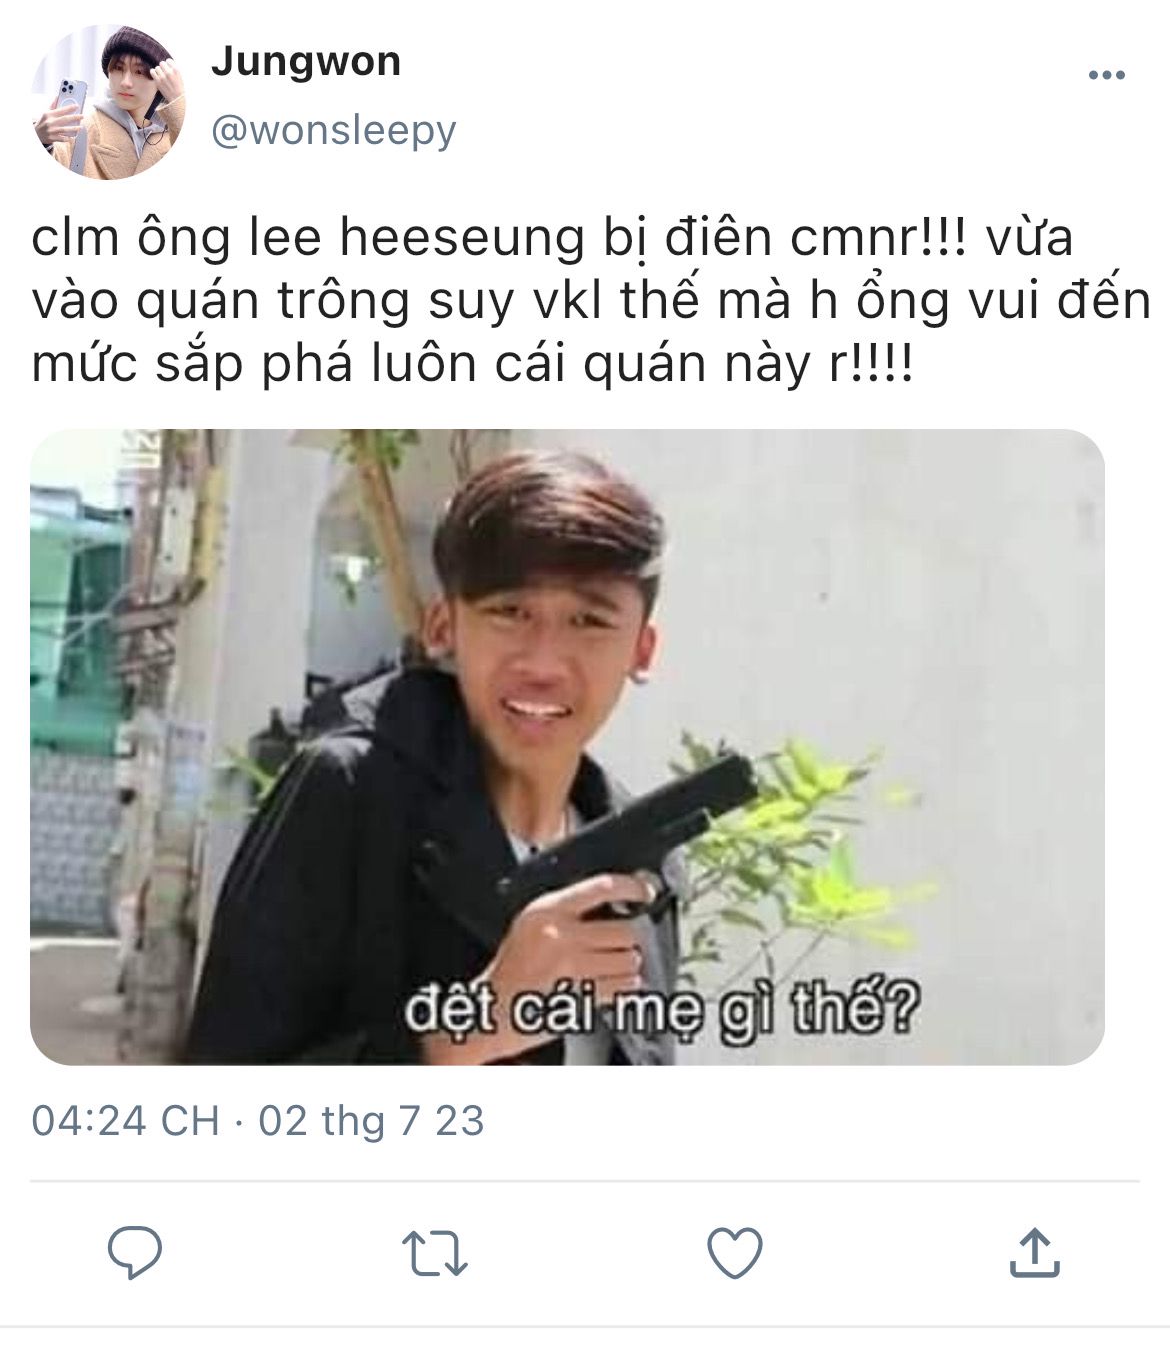Click the tweet text about lee heeseung

[x=590, y=301]
